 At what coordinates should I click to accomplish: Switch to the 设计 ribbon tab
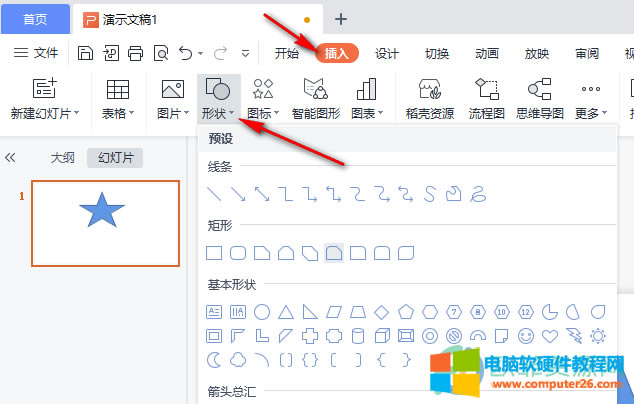387,54
